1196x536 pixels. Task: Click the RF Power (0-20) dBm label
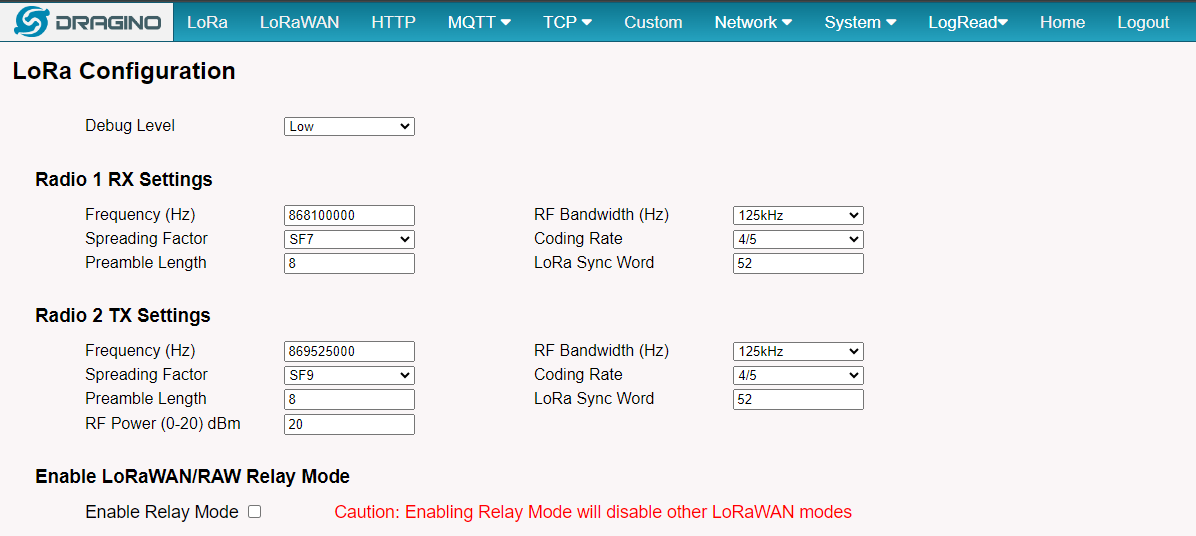(163, 423)
